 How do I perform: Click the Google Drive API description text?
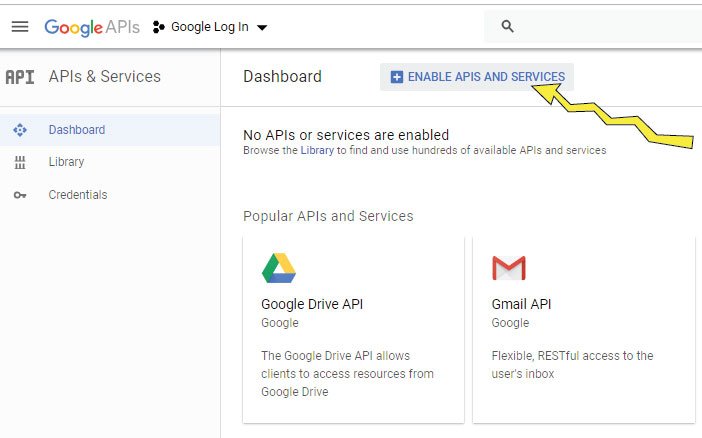pyautogui.click(x=347, y=374)
